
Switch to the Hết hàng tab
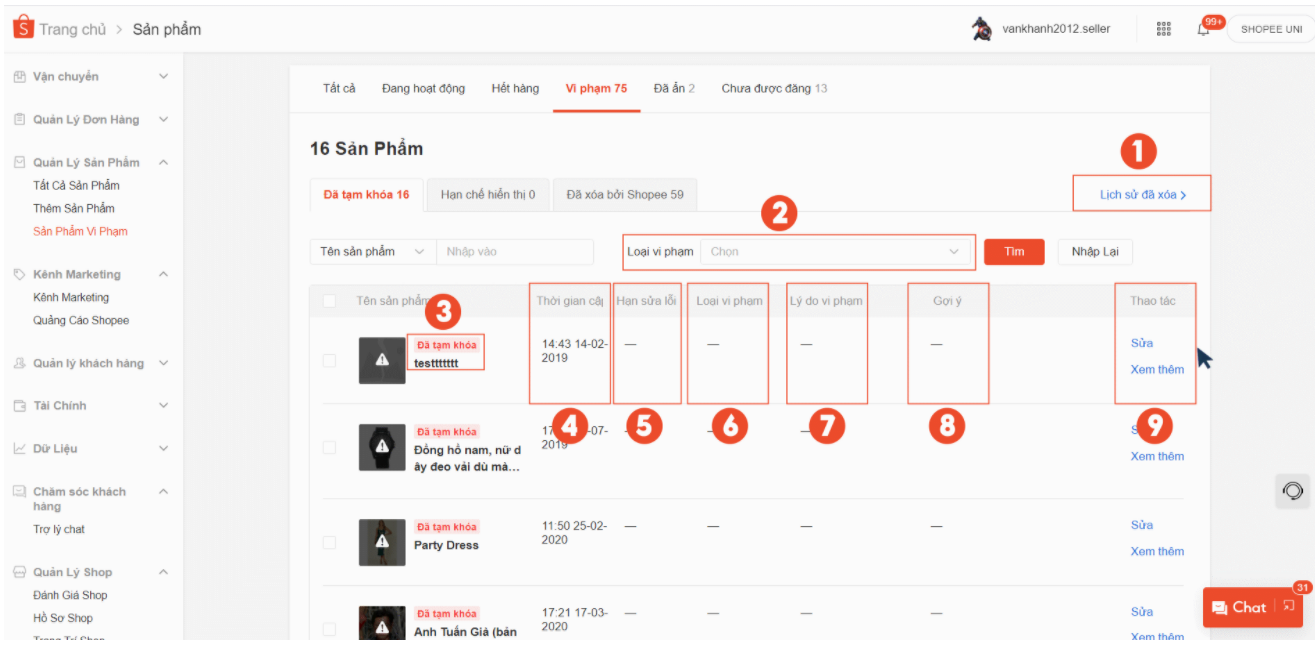[515, 89]
